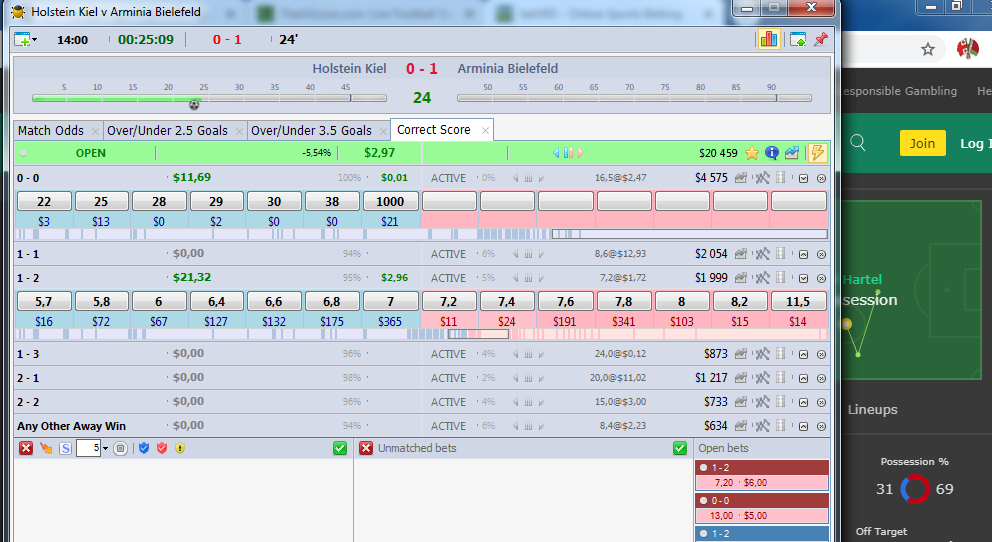Viewport: 992px width, 542px height.
Task: Open the graph icon in 2 - 1 row
Action: [740, 378]
